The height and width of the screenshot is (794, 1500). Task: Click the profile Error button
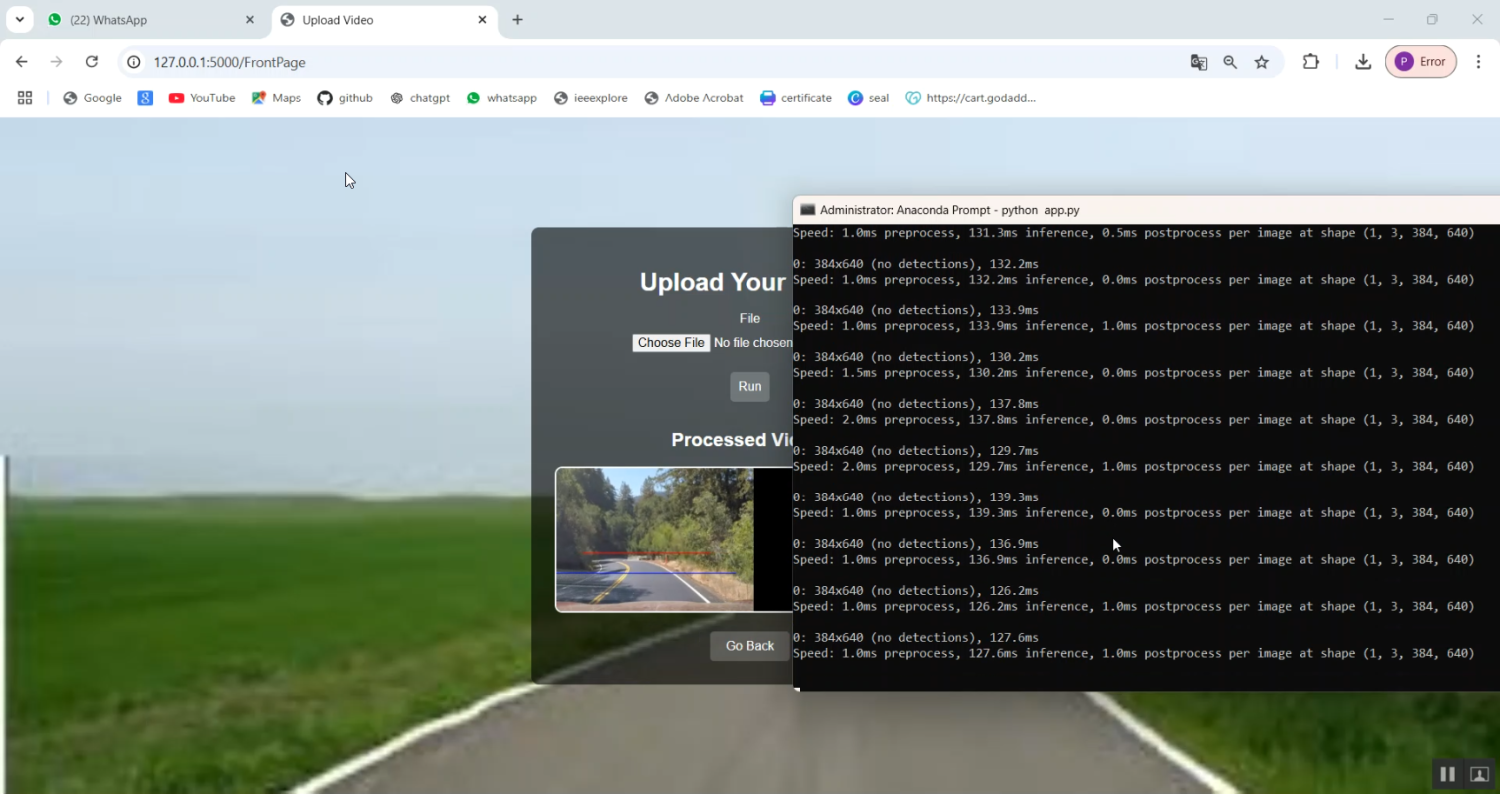[x=1420, y=62]
